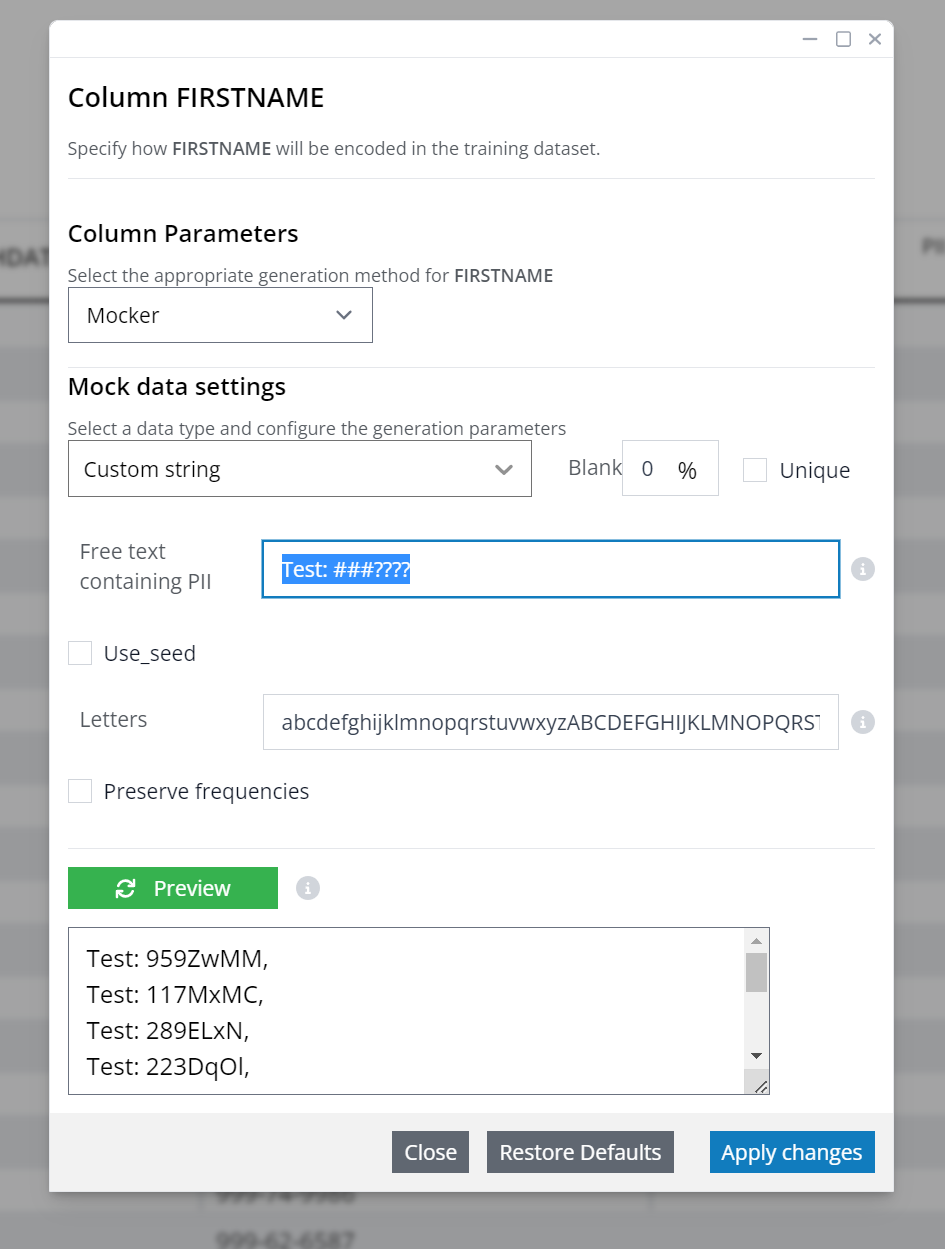Click Restore Defaults button
The width and height of the screenshot is (945, 1249).
pos(580,1152)
